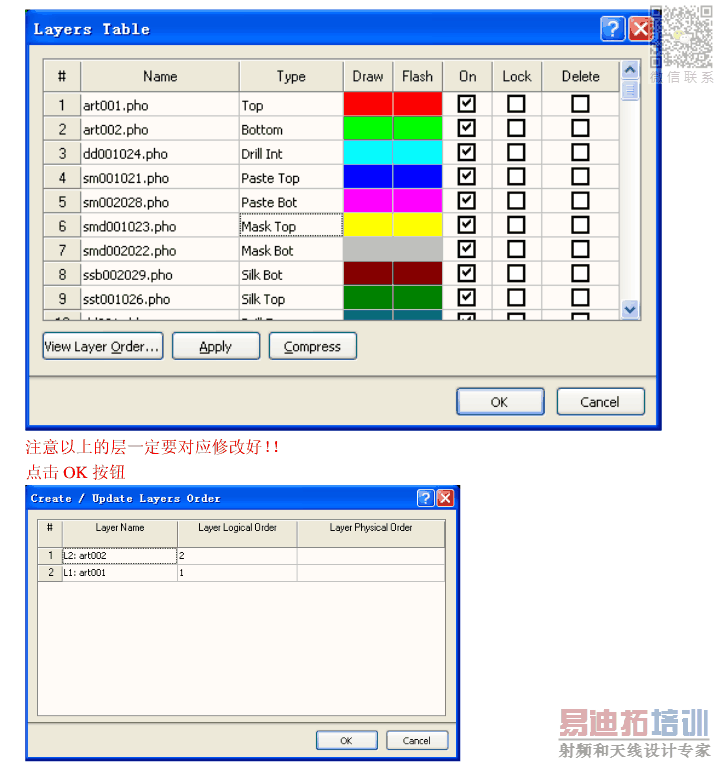Click the Delete column header
This screenshot has height=765, width=718.
tap(580, 76)
